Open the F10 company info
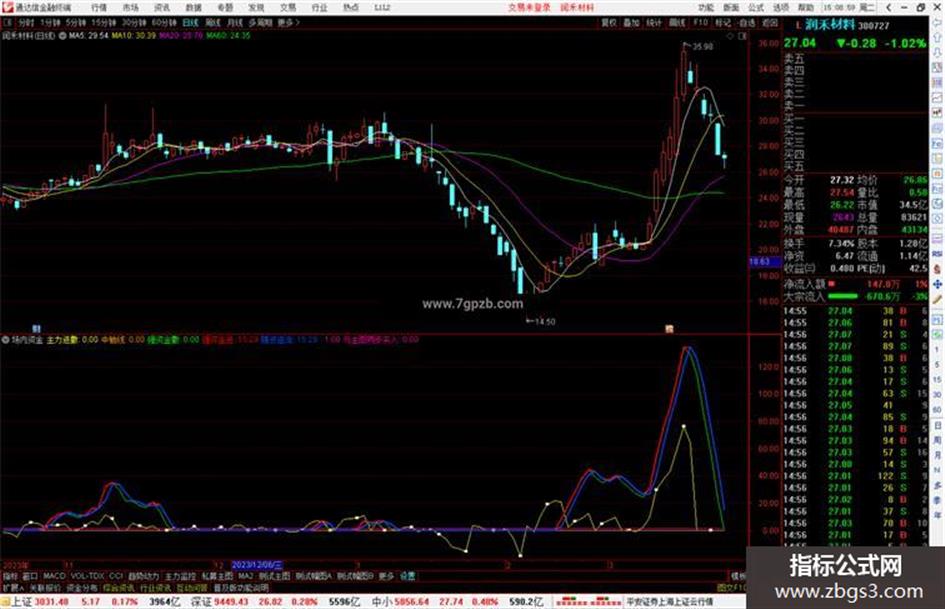 click(x=700, y=22)
